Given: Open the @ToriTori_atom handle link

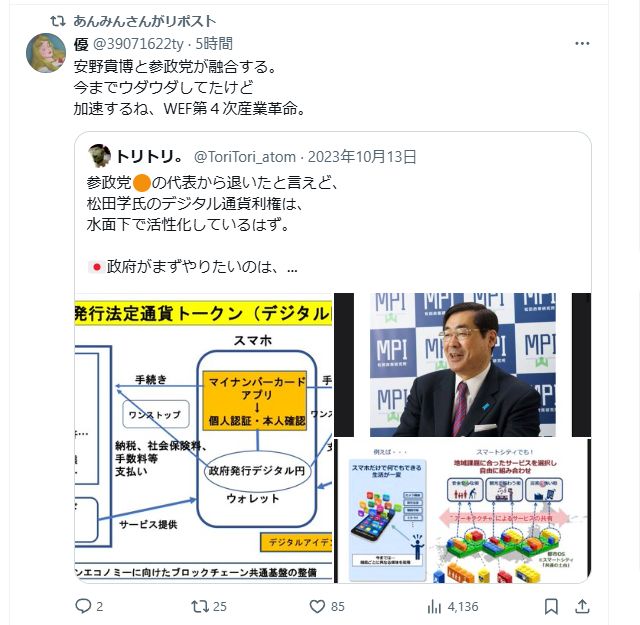Looking at the screenshot, I should (x=245, y=157).
